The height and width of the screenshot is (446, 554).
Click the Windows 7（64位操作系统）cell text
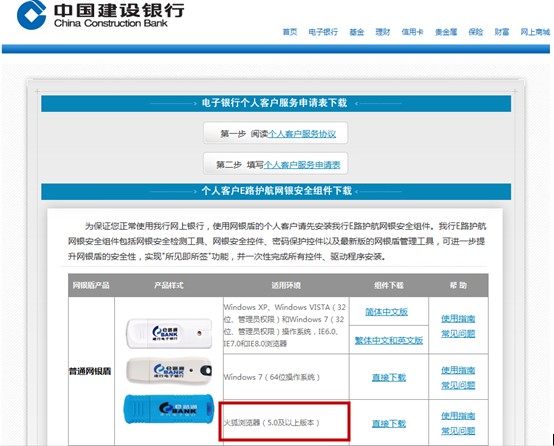coord(272,377)
